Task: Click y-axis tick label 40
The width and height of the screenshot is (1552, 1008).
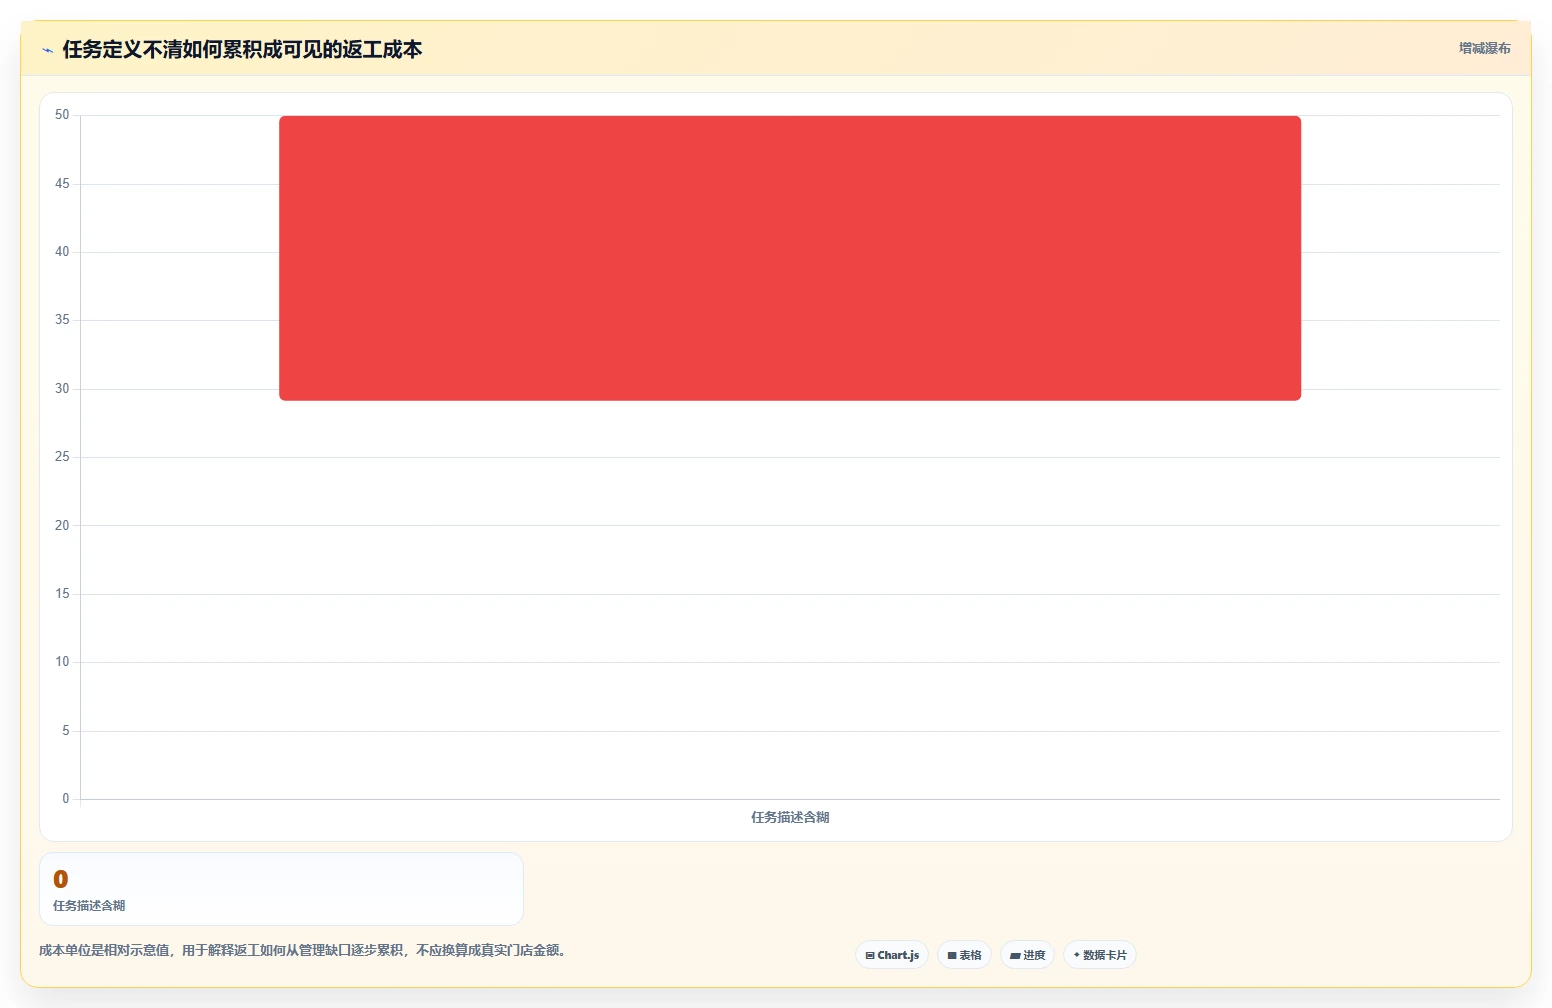Action: point(62,252)
